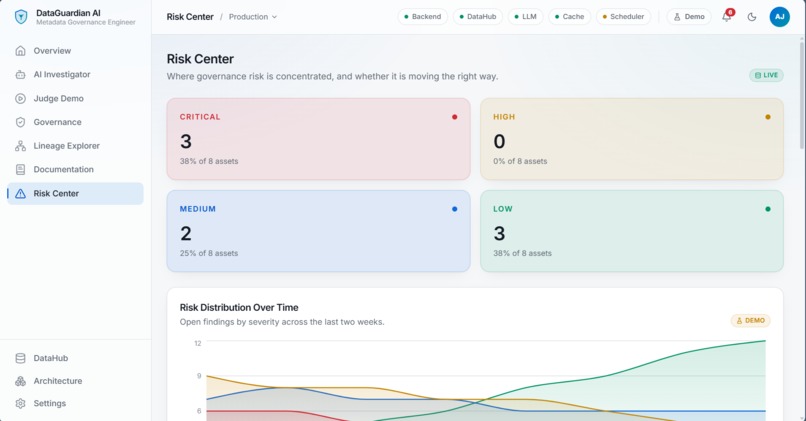Click the Documentation book icon
Image resolution: width=806 pixels, height=421 pixels.
click(x=21, y=170)
